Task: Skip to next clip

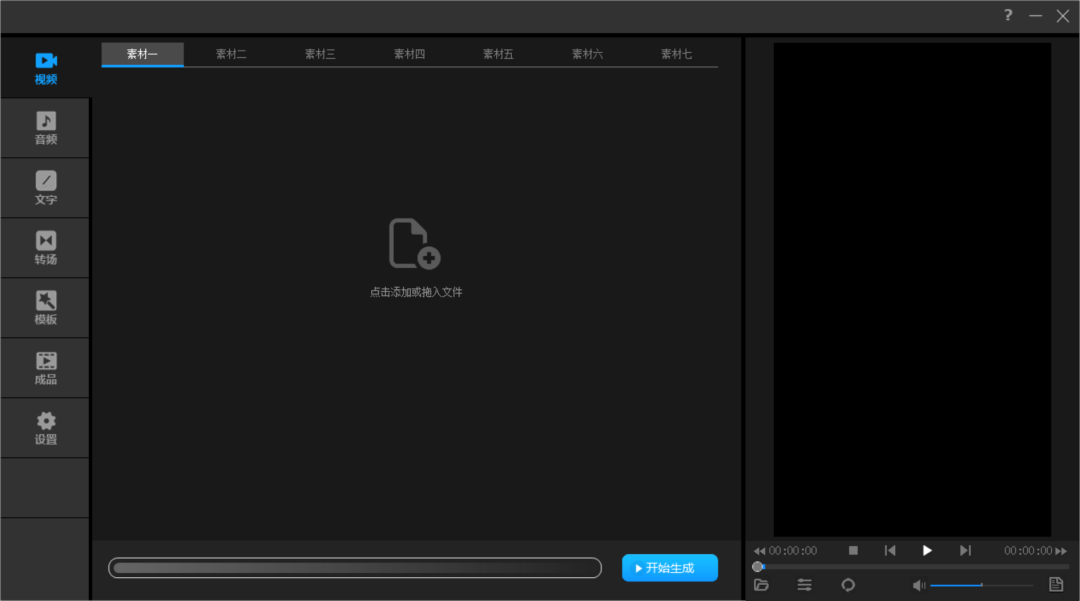Action: [965, 550]
